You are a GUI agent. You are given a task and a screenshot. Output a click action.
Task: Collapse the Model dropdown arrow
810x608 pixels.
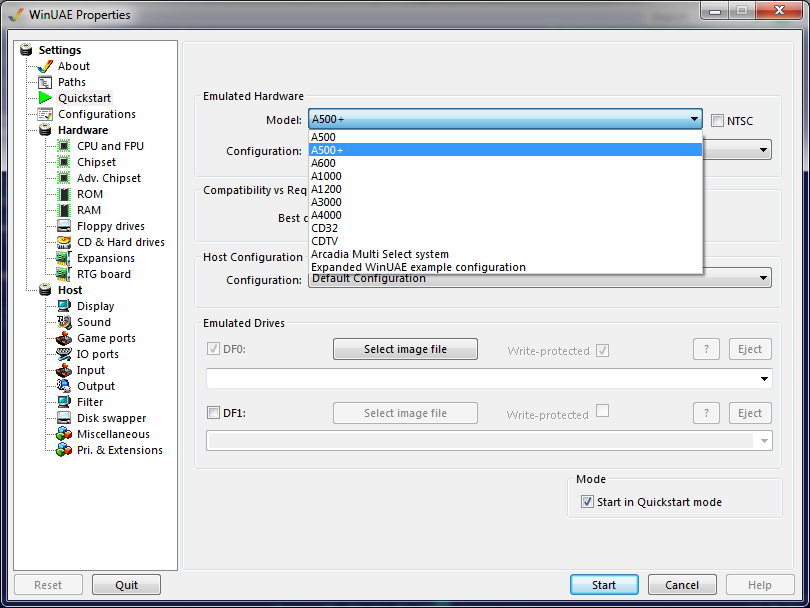point(694,119)
